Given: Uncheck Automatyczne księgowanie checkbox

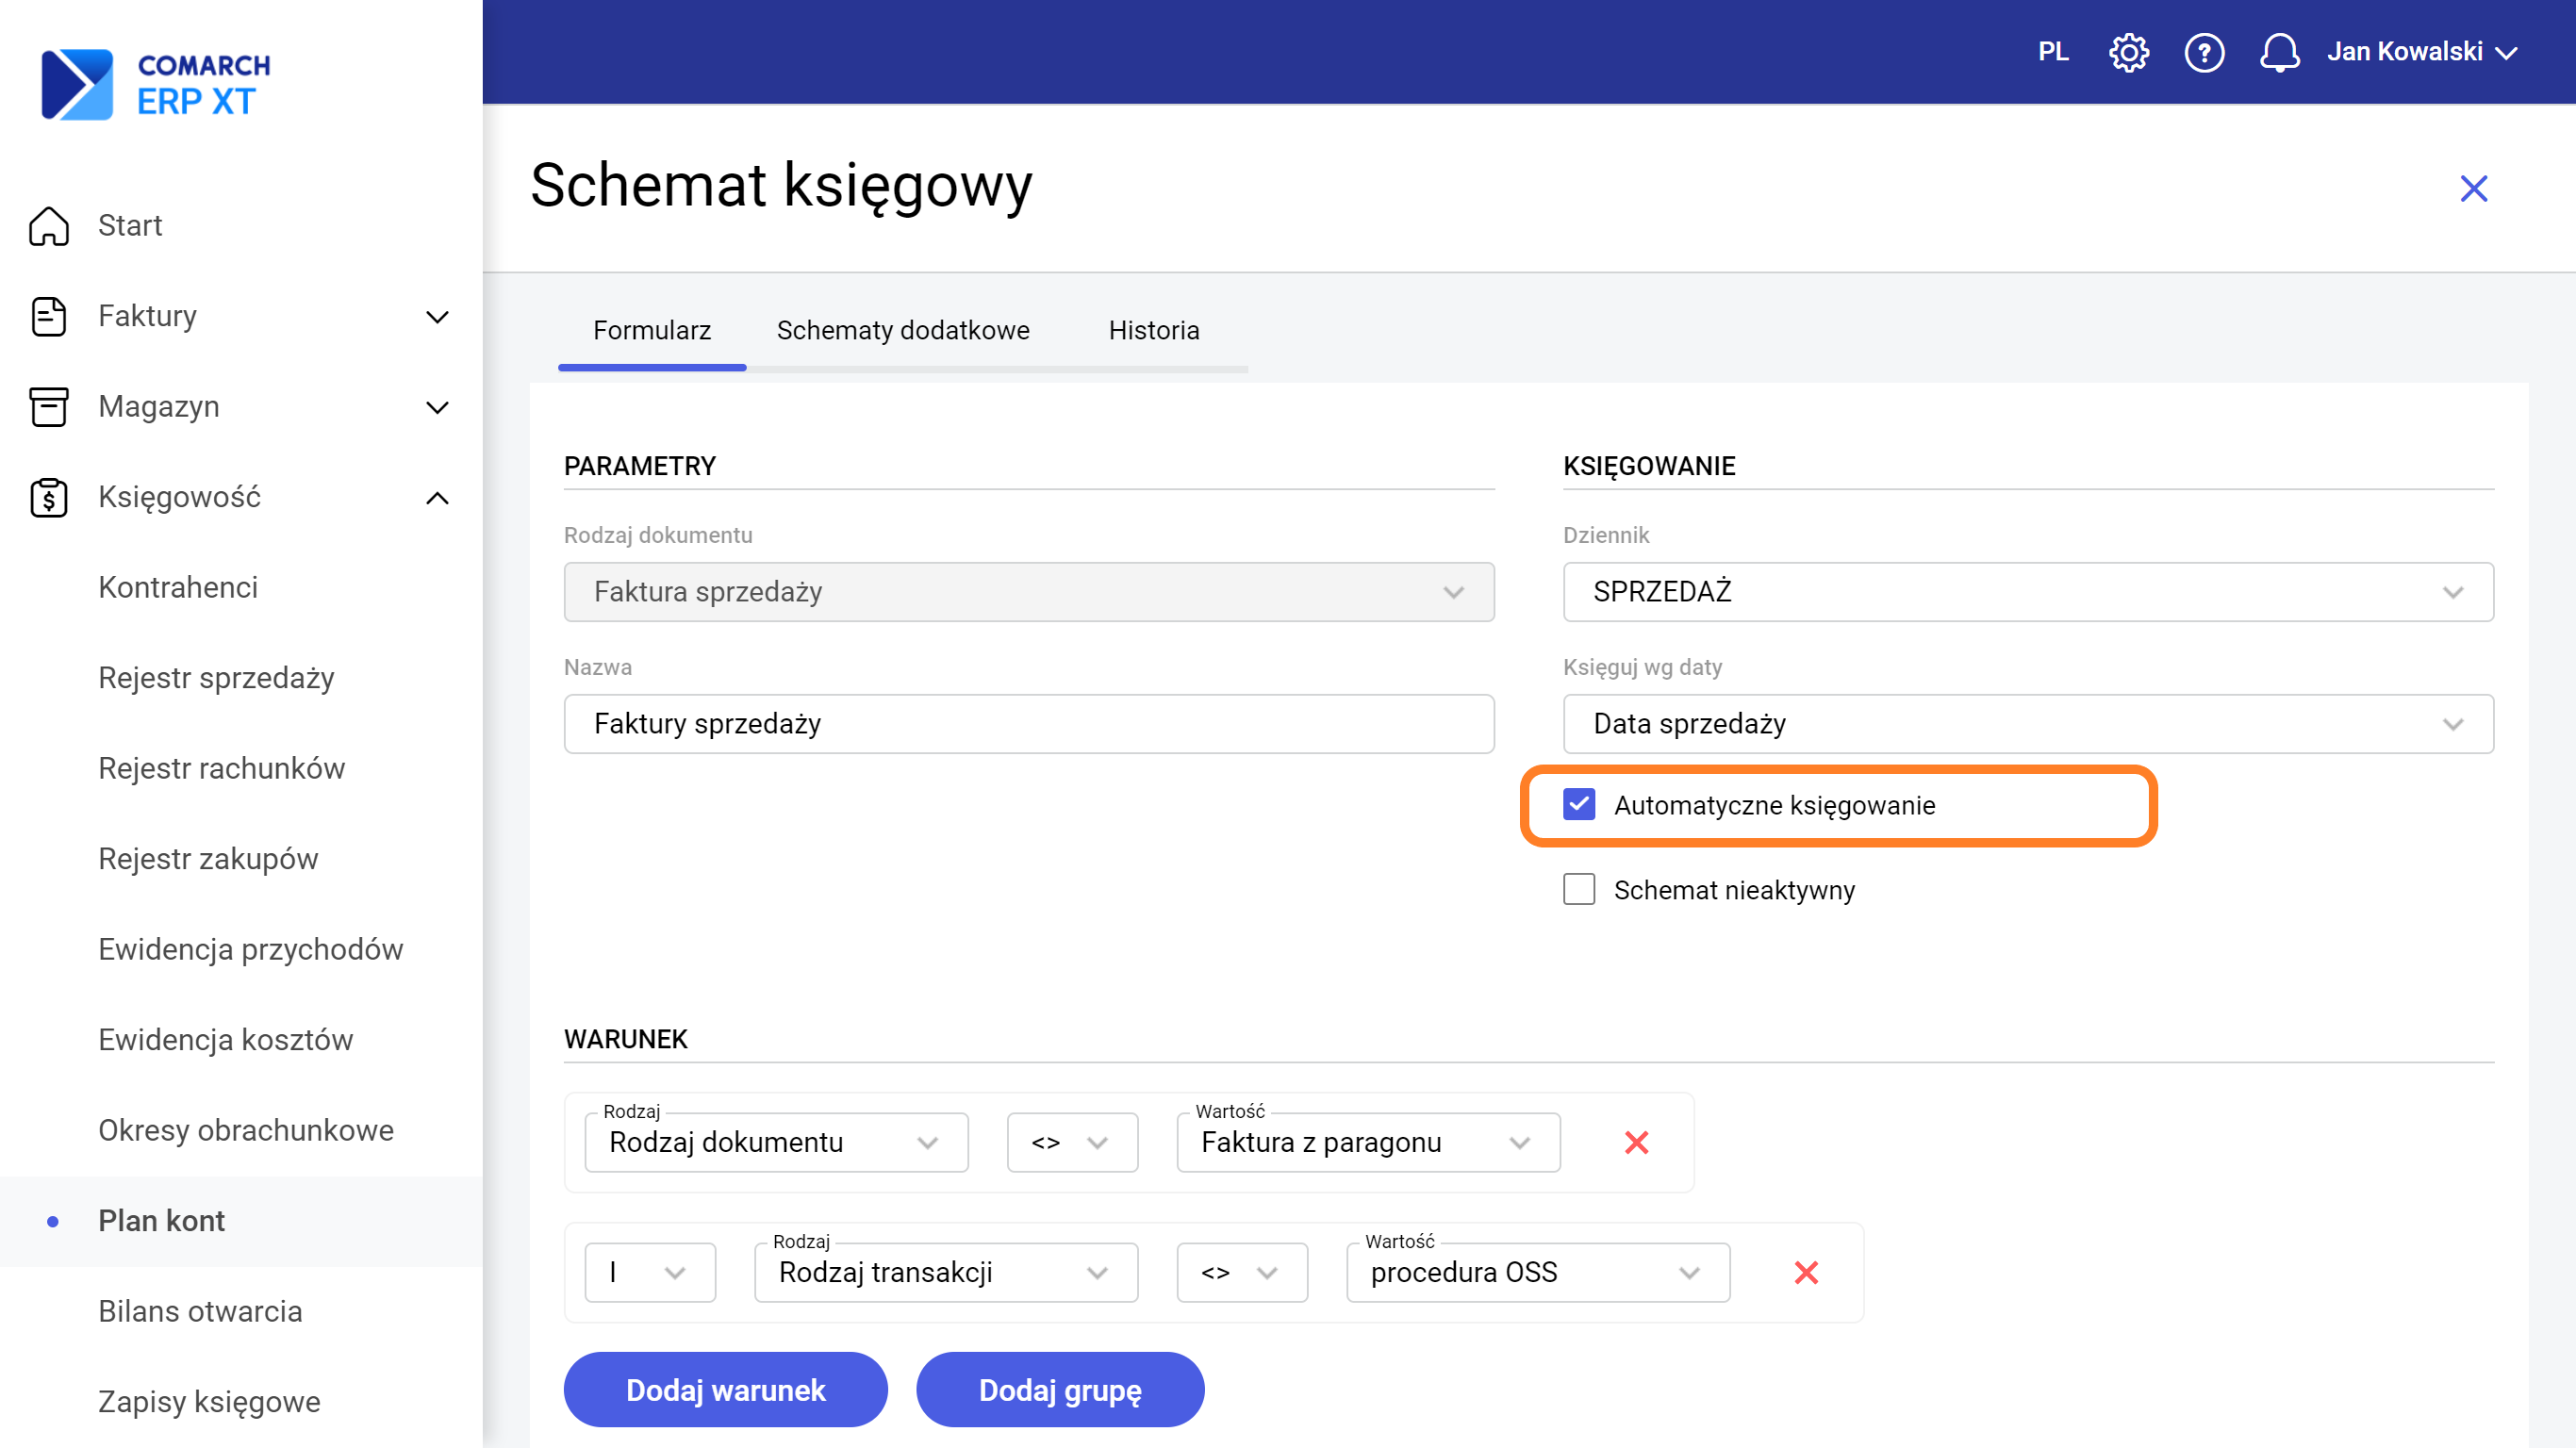Looking at the screenshot, I should pos(1579,805).
